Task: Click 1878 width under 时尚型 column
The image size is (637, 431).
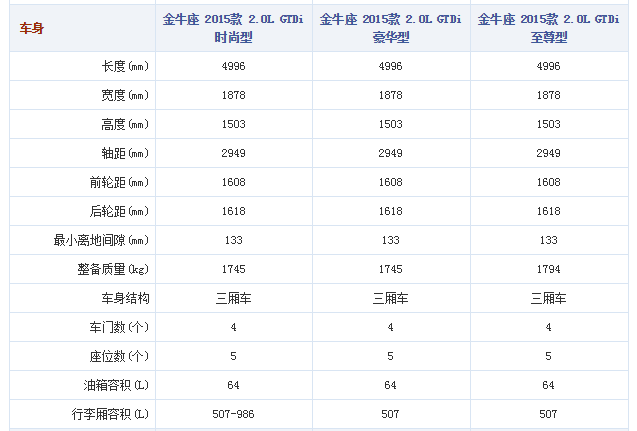Action: pos(233,95)
